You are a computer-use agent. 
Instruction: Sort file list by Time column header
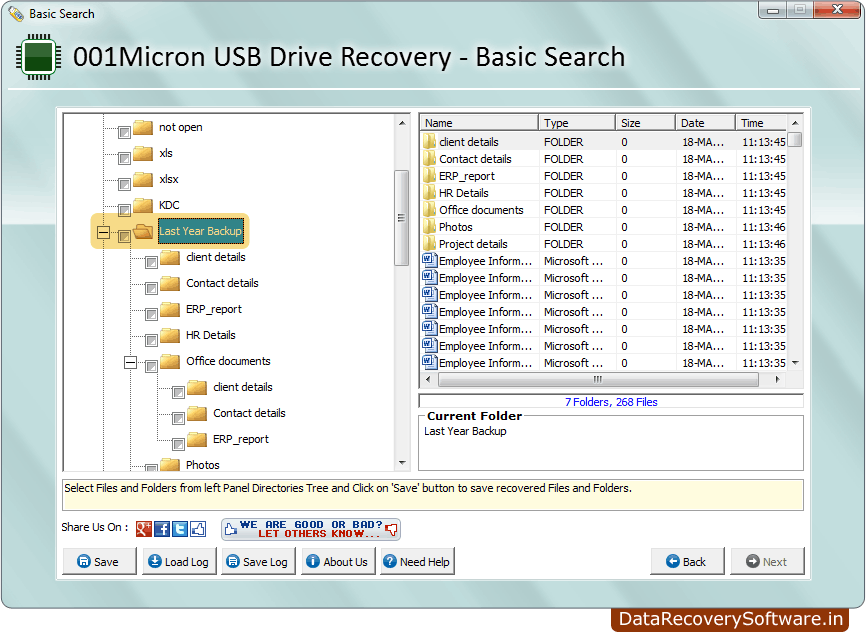click(761, 123)
